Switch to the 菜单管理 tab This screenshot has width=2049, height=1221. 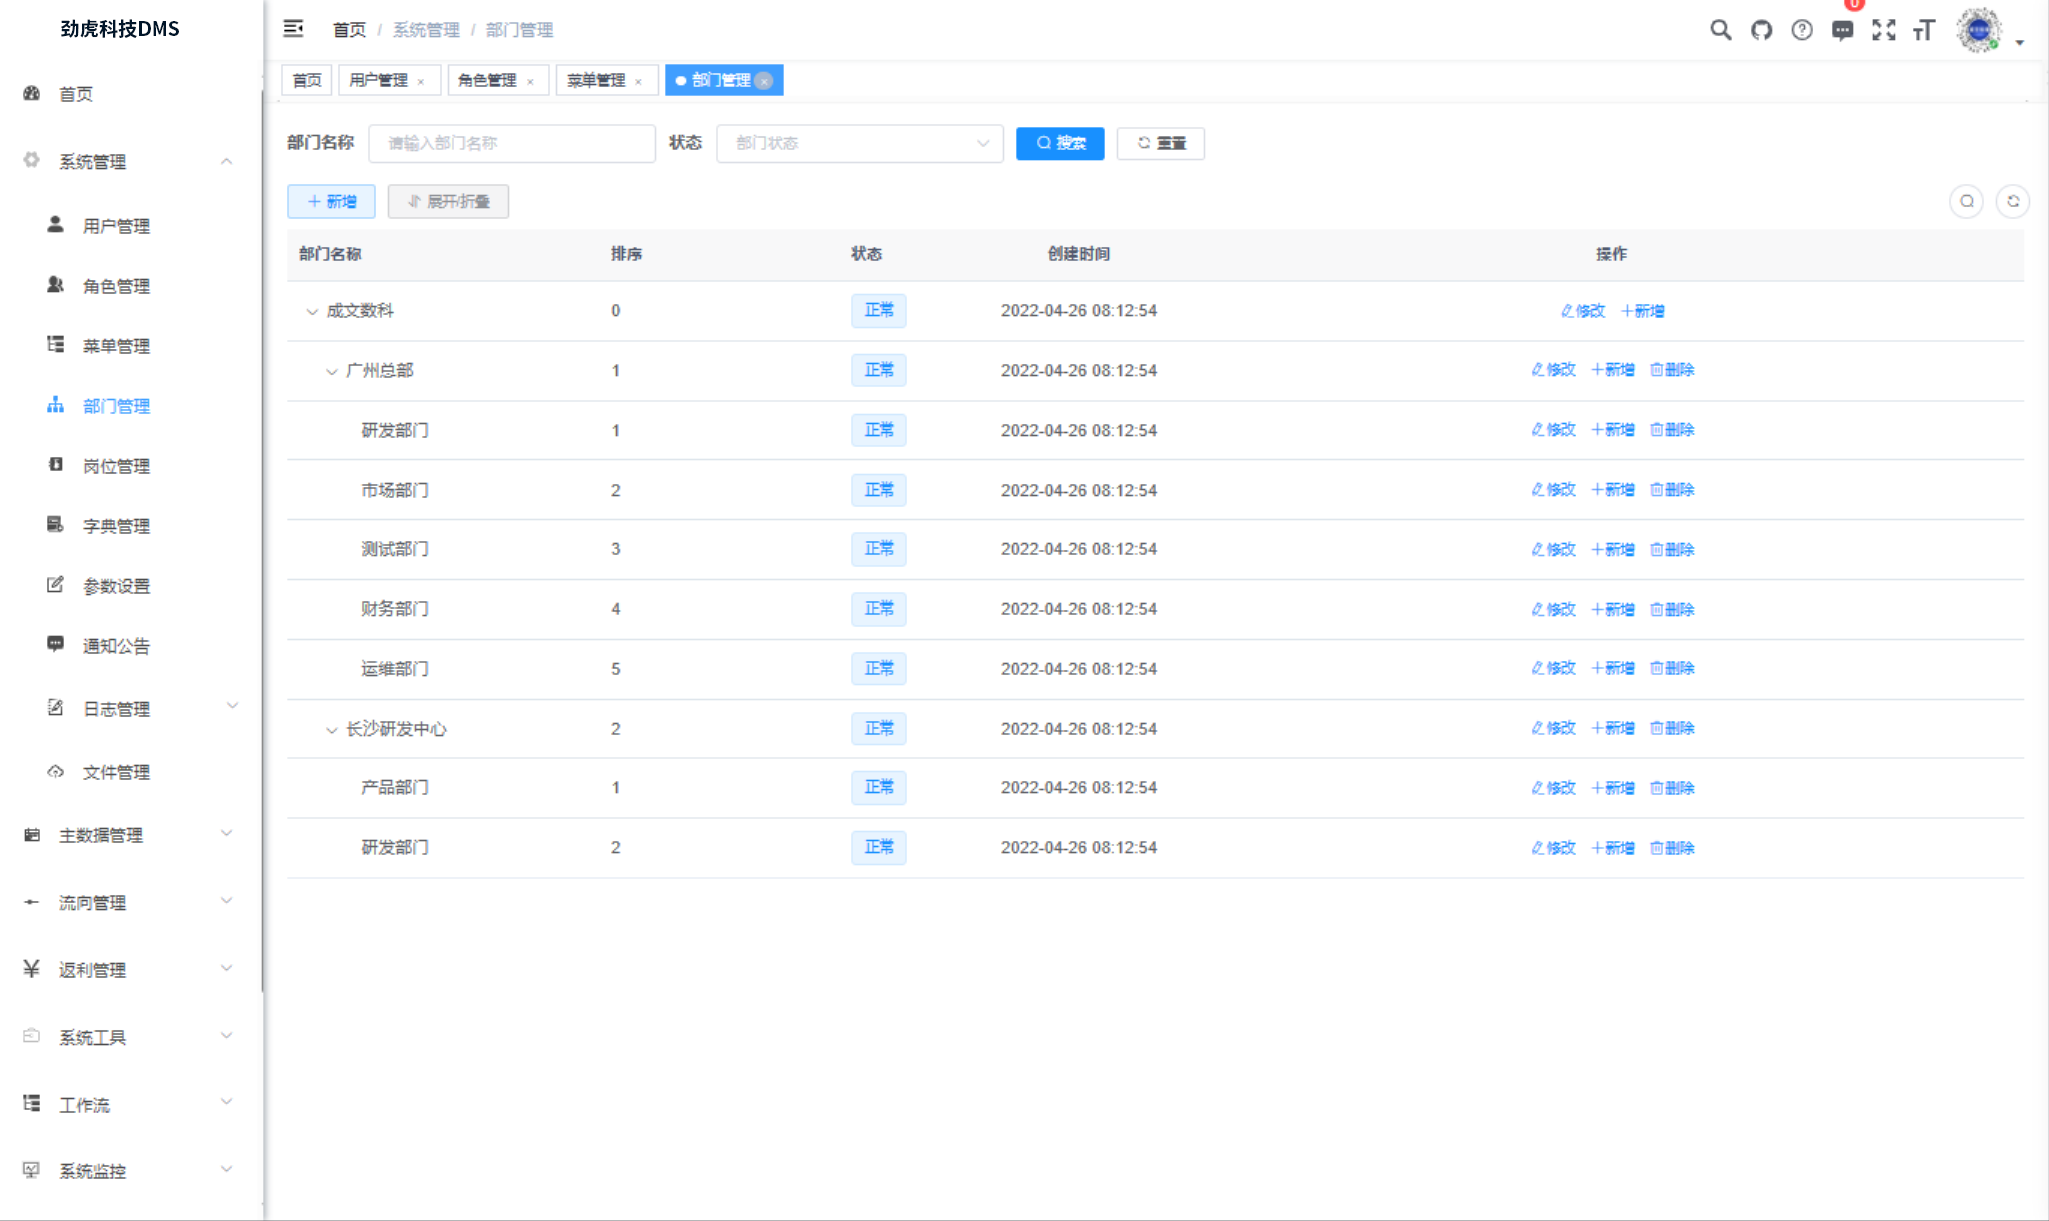[596, 80]
